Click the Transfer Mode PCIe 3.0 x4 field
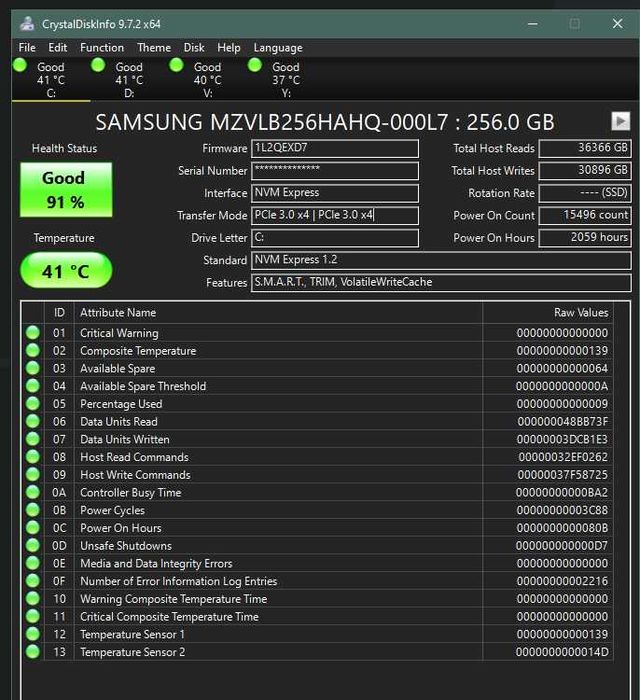The image size is (640, 700). pyautogui.click(x=335, y=215)
